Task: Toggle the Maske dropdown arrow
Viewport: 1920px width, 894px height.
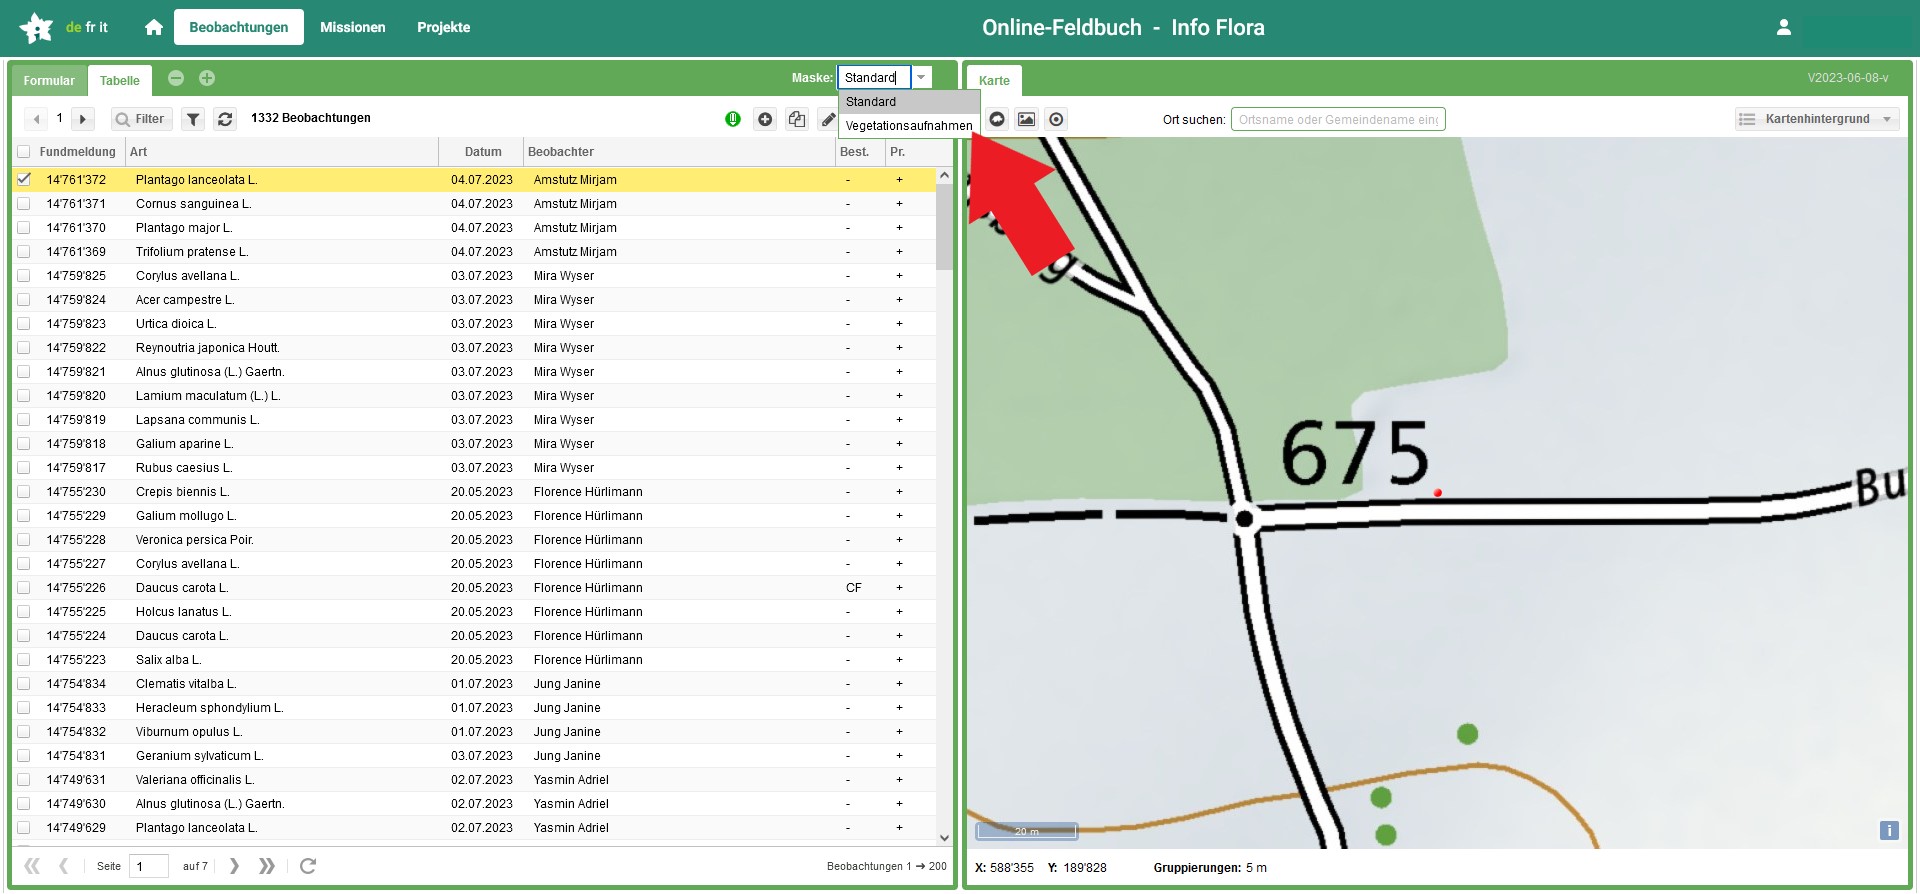Action: coord(922,77)
